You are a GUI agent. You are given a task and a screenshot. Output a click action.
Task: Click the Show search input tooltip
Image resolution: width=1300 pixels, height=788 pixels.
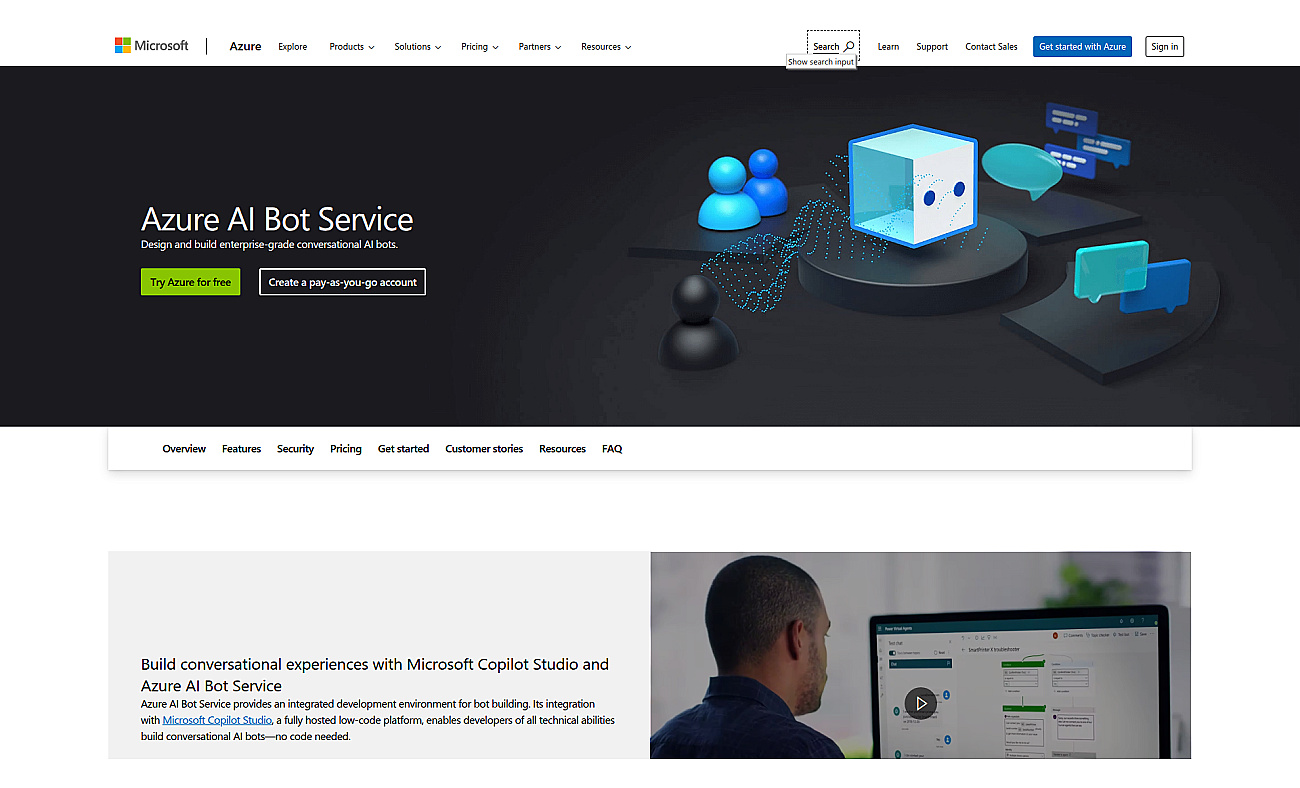click(x=821, y=62)
